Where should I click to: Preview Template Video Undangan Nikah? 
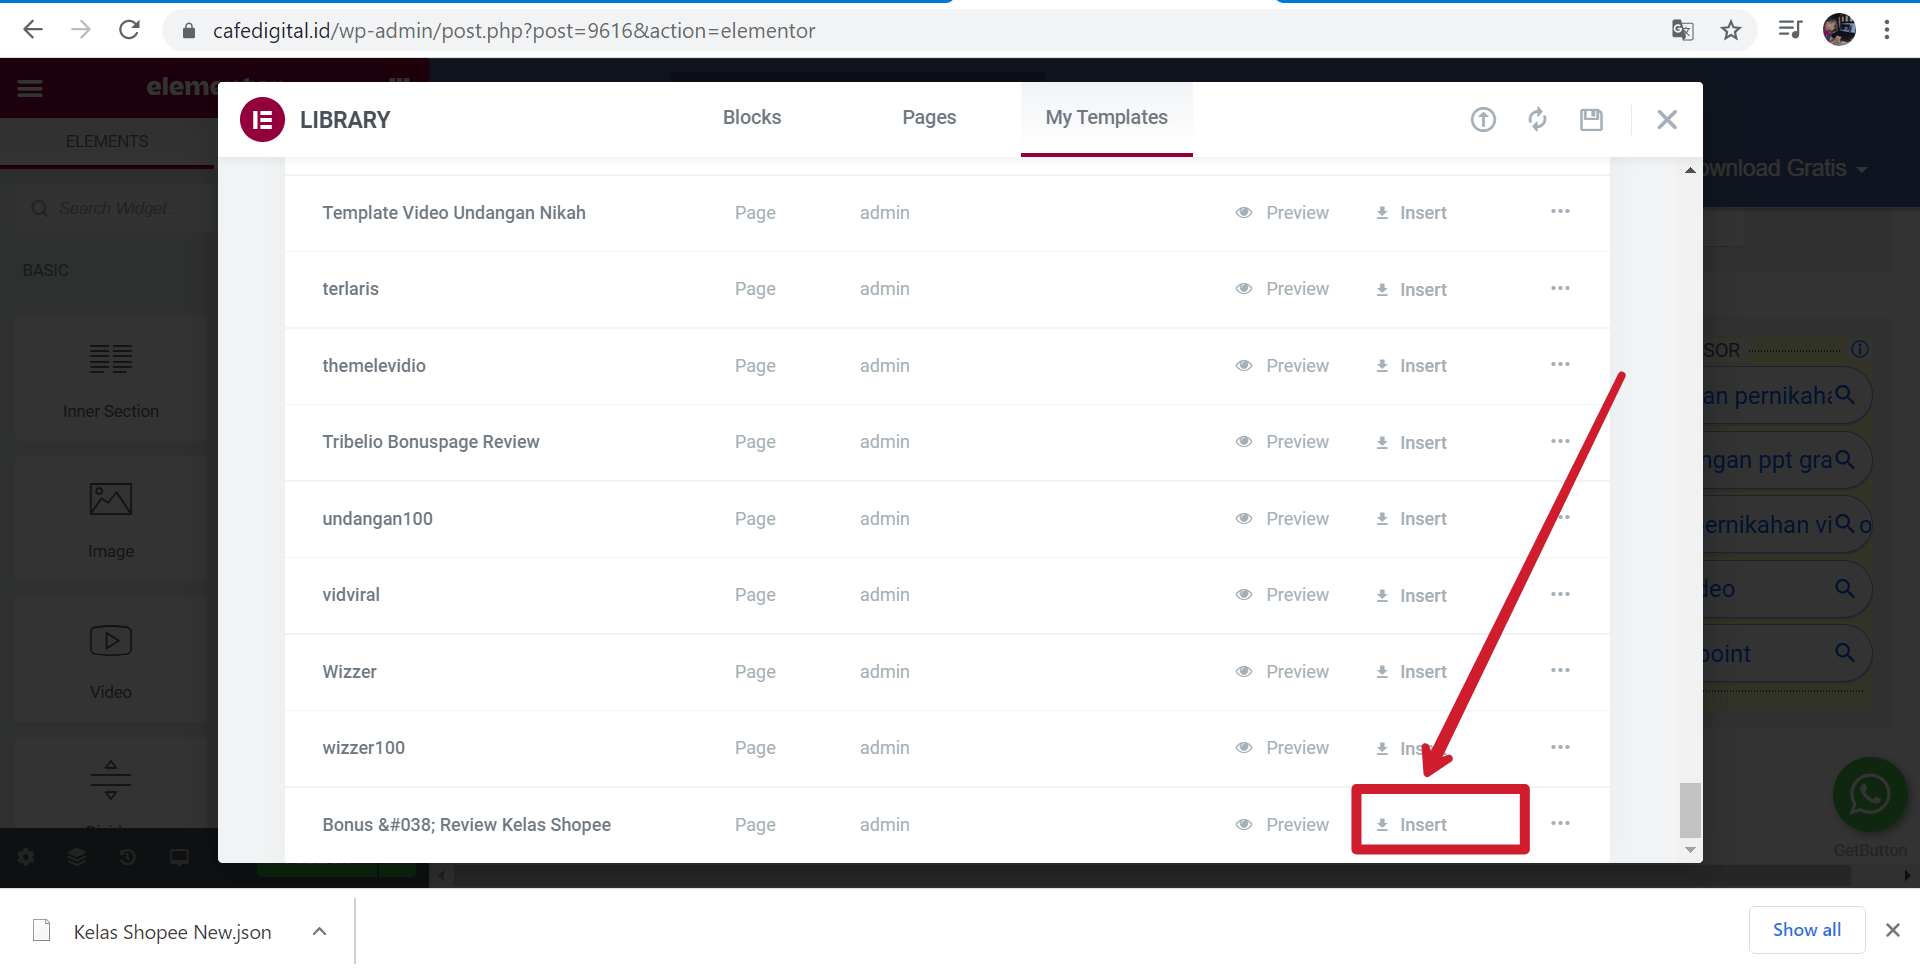1283,213
